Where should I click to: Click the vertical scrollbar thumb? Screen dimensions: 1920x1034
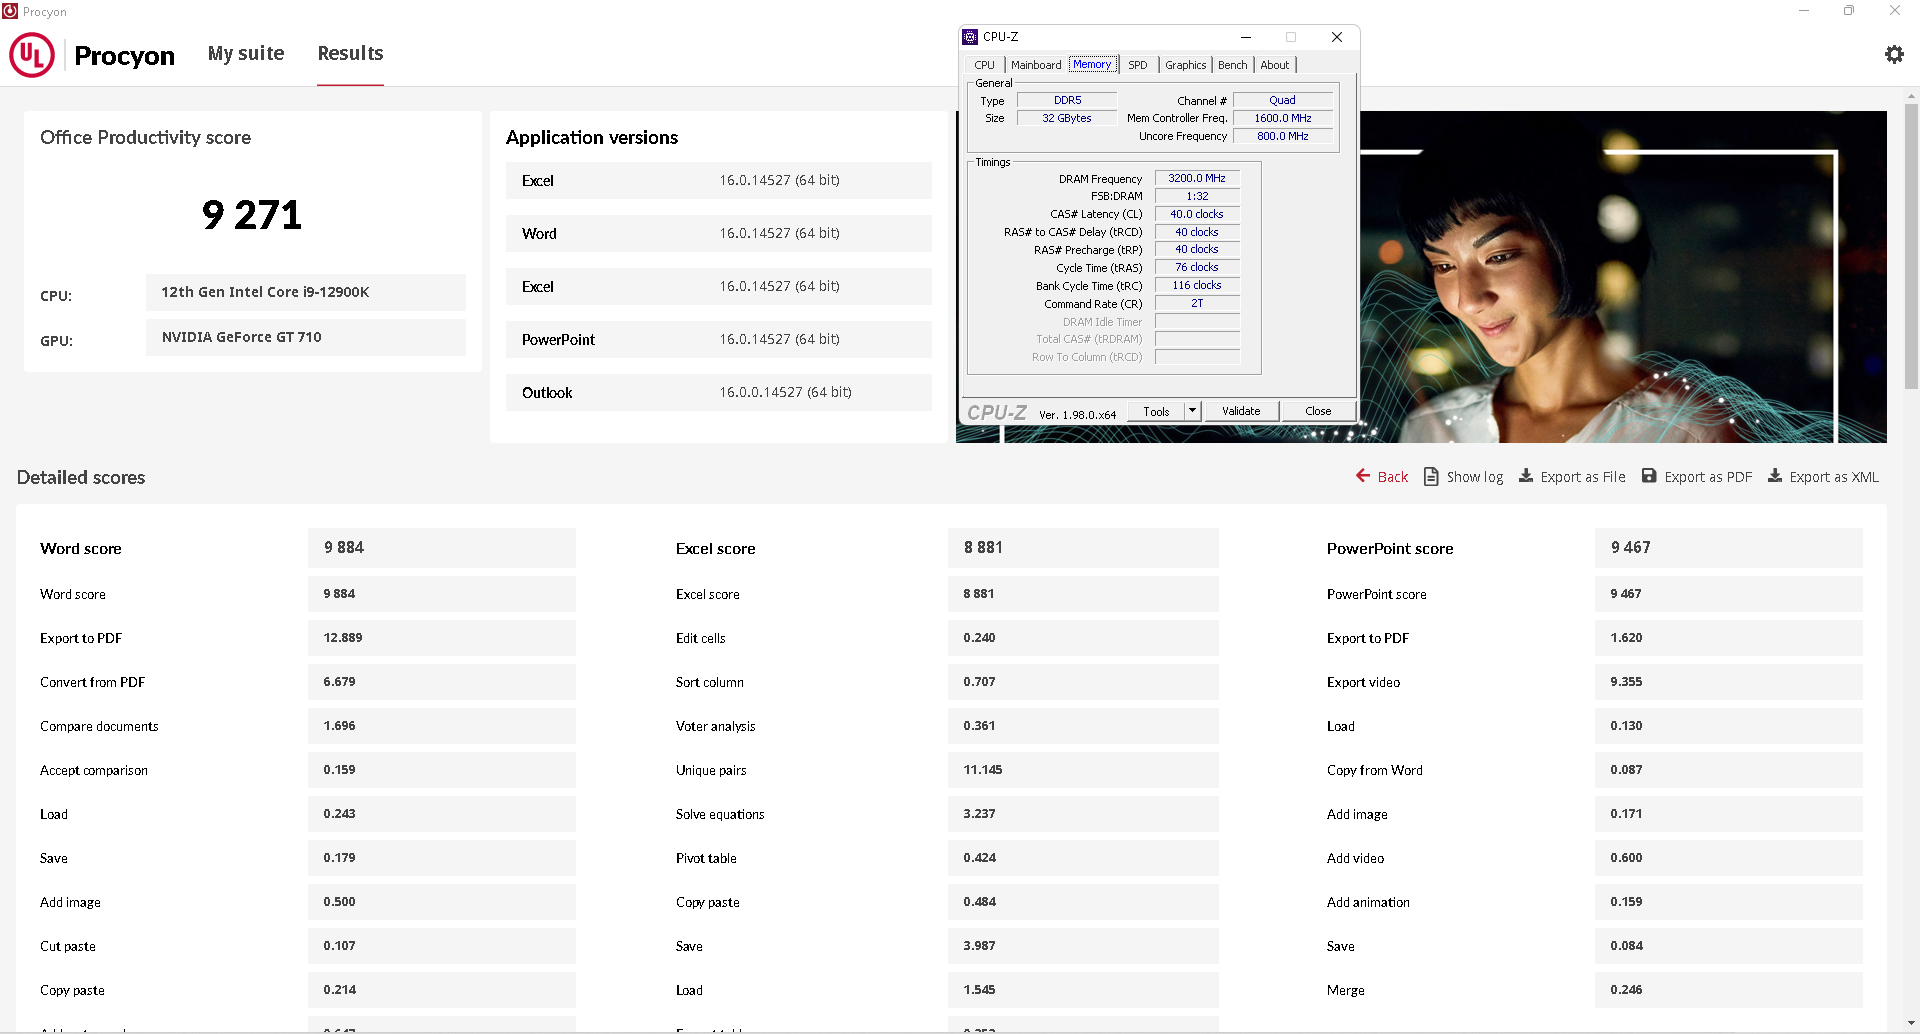[x=1911, y=245]
